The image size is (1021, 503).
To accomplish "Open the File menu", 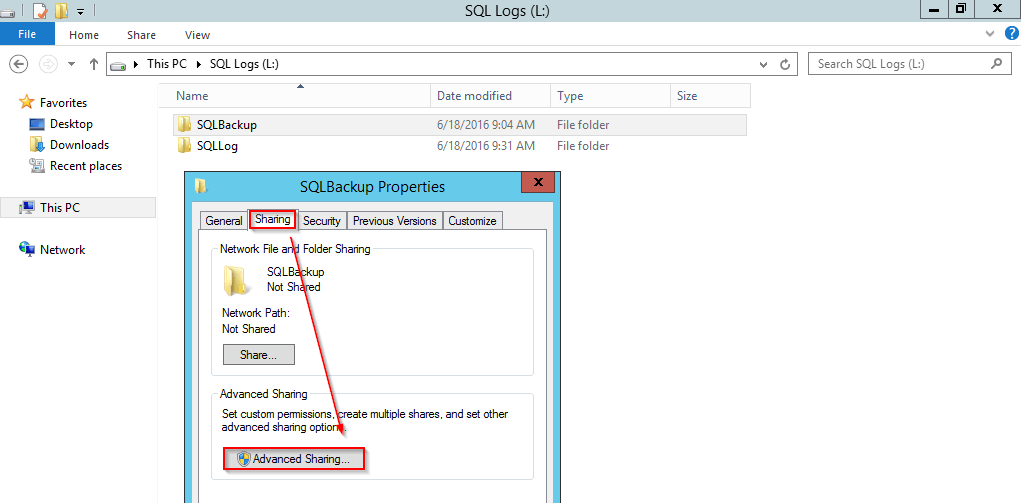I will (27, 35).
